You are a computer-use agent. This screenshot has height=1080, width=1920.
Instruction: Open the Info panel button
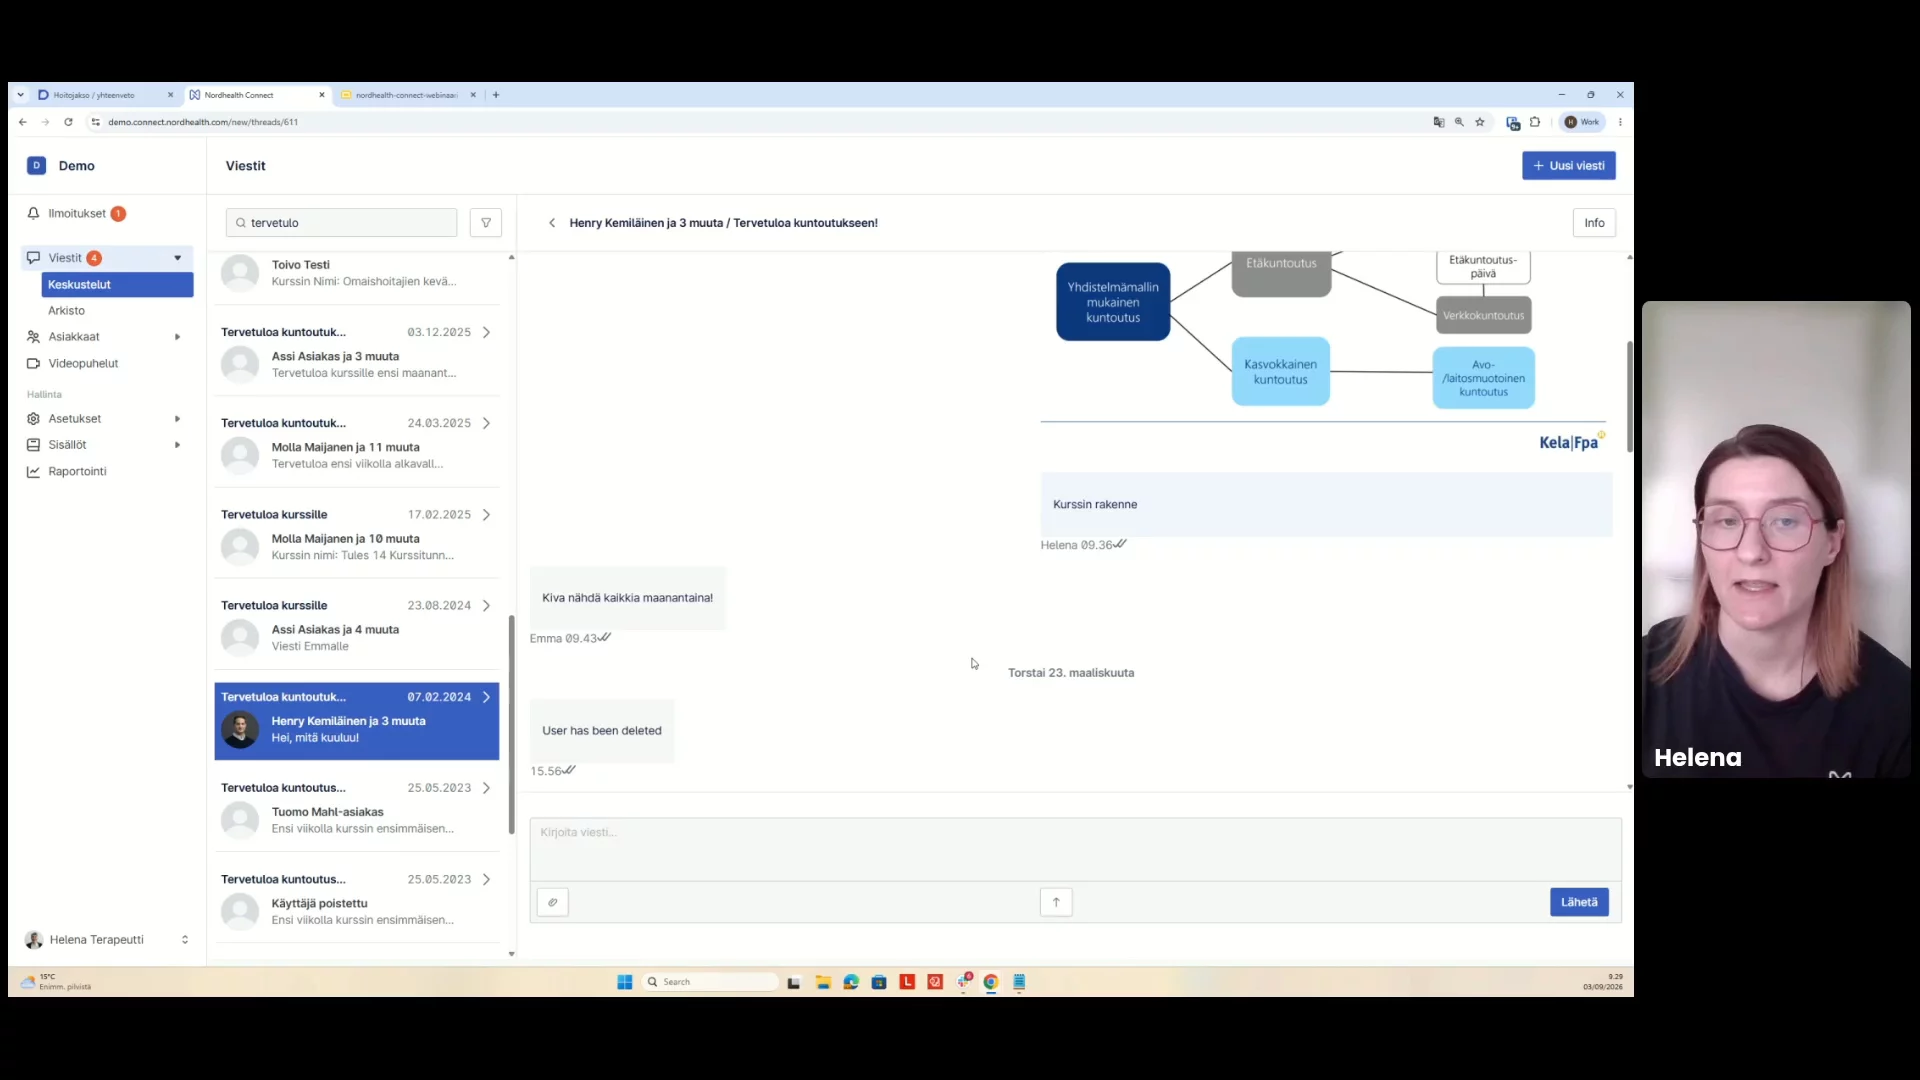coord(1594,223)
